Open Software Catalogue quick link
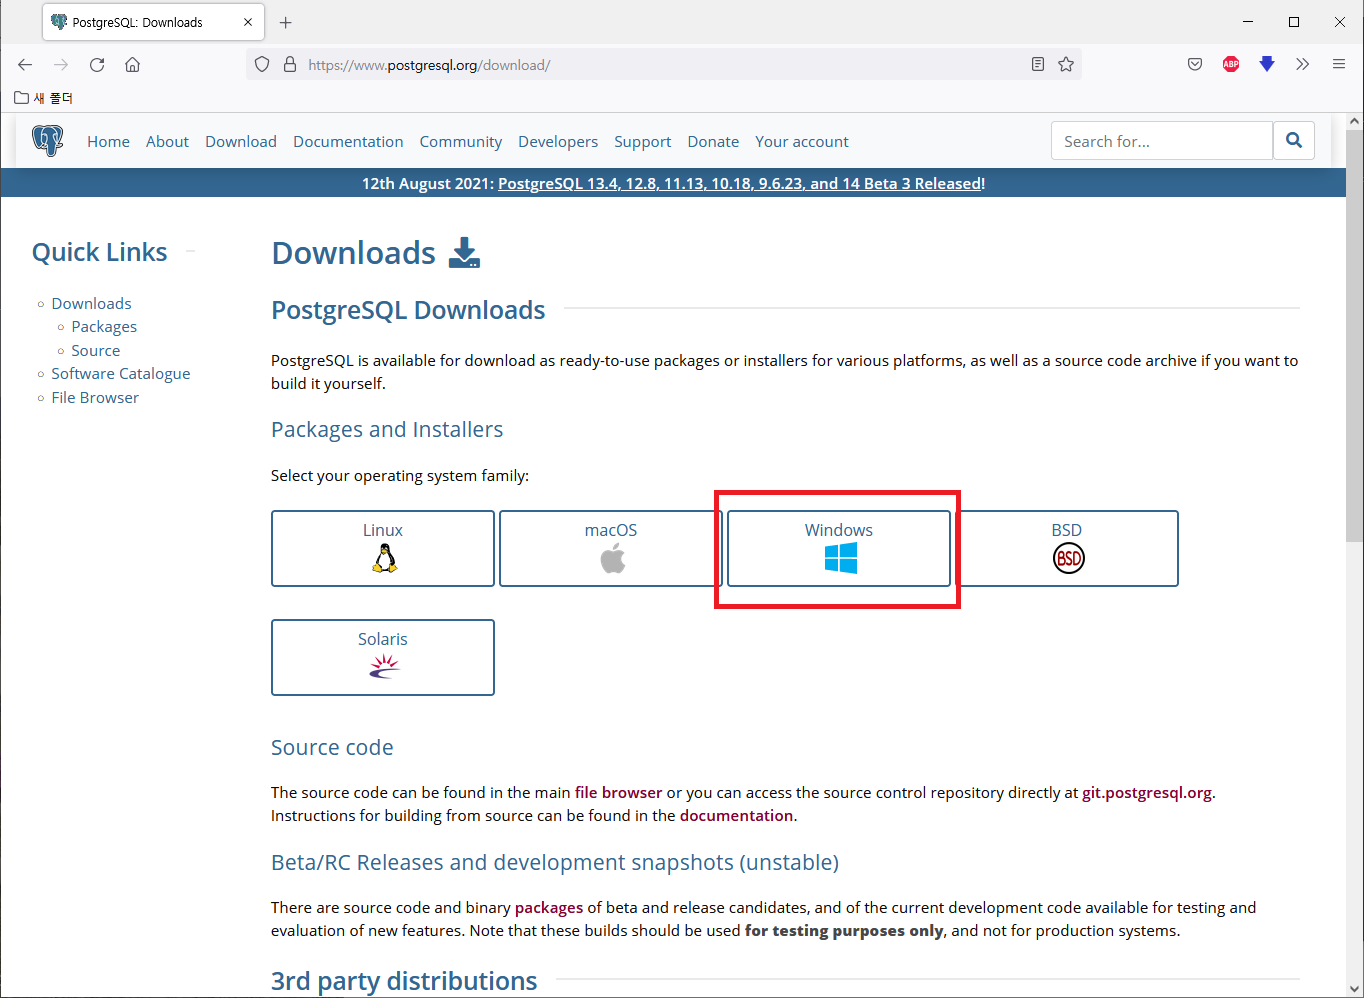The image size is (1364, 998). click(x=121, y=373)
